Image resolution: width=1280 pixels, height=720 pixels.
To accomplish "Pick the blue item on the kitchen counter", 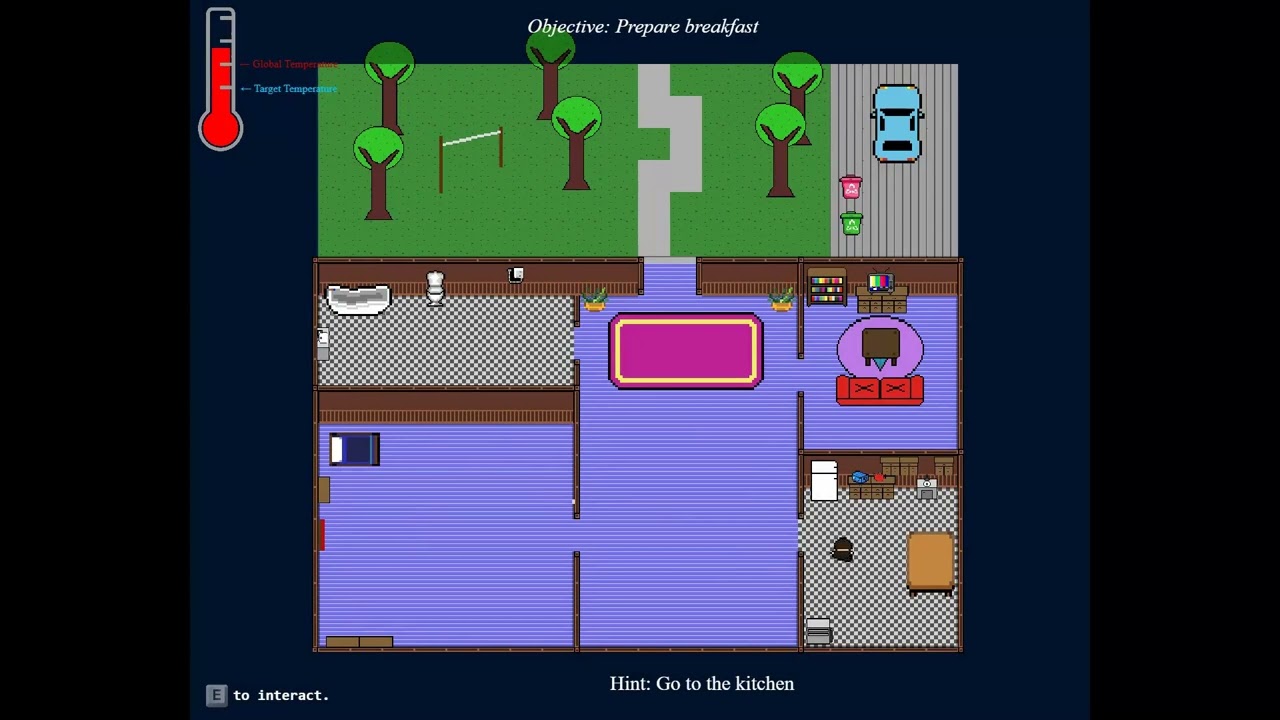I will (x=860, y=478).
